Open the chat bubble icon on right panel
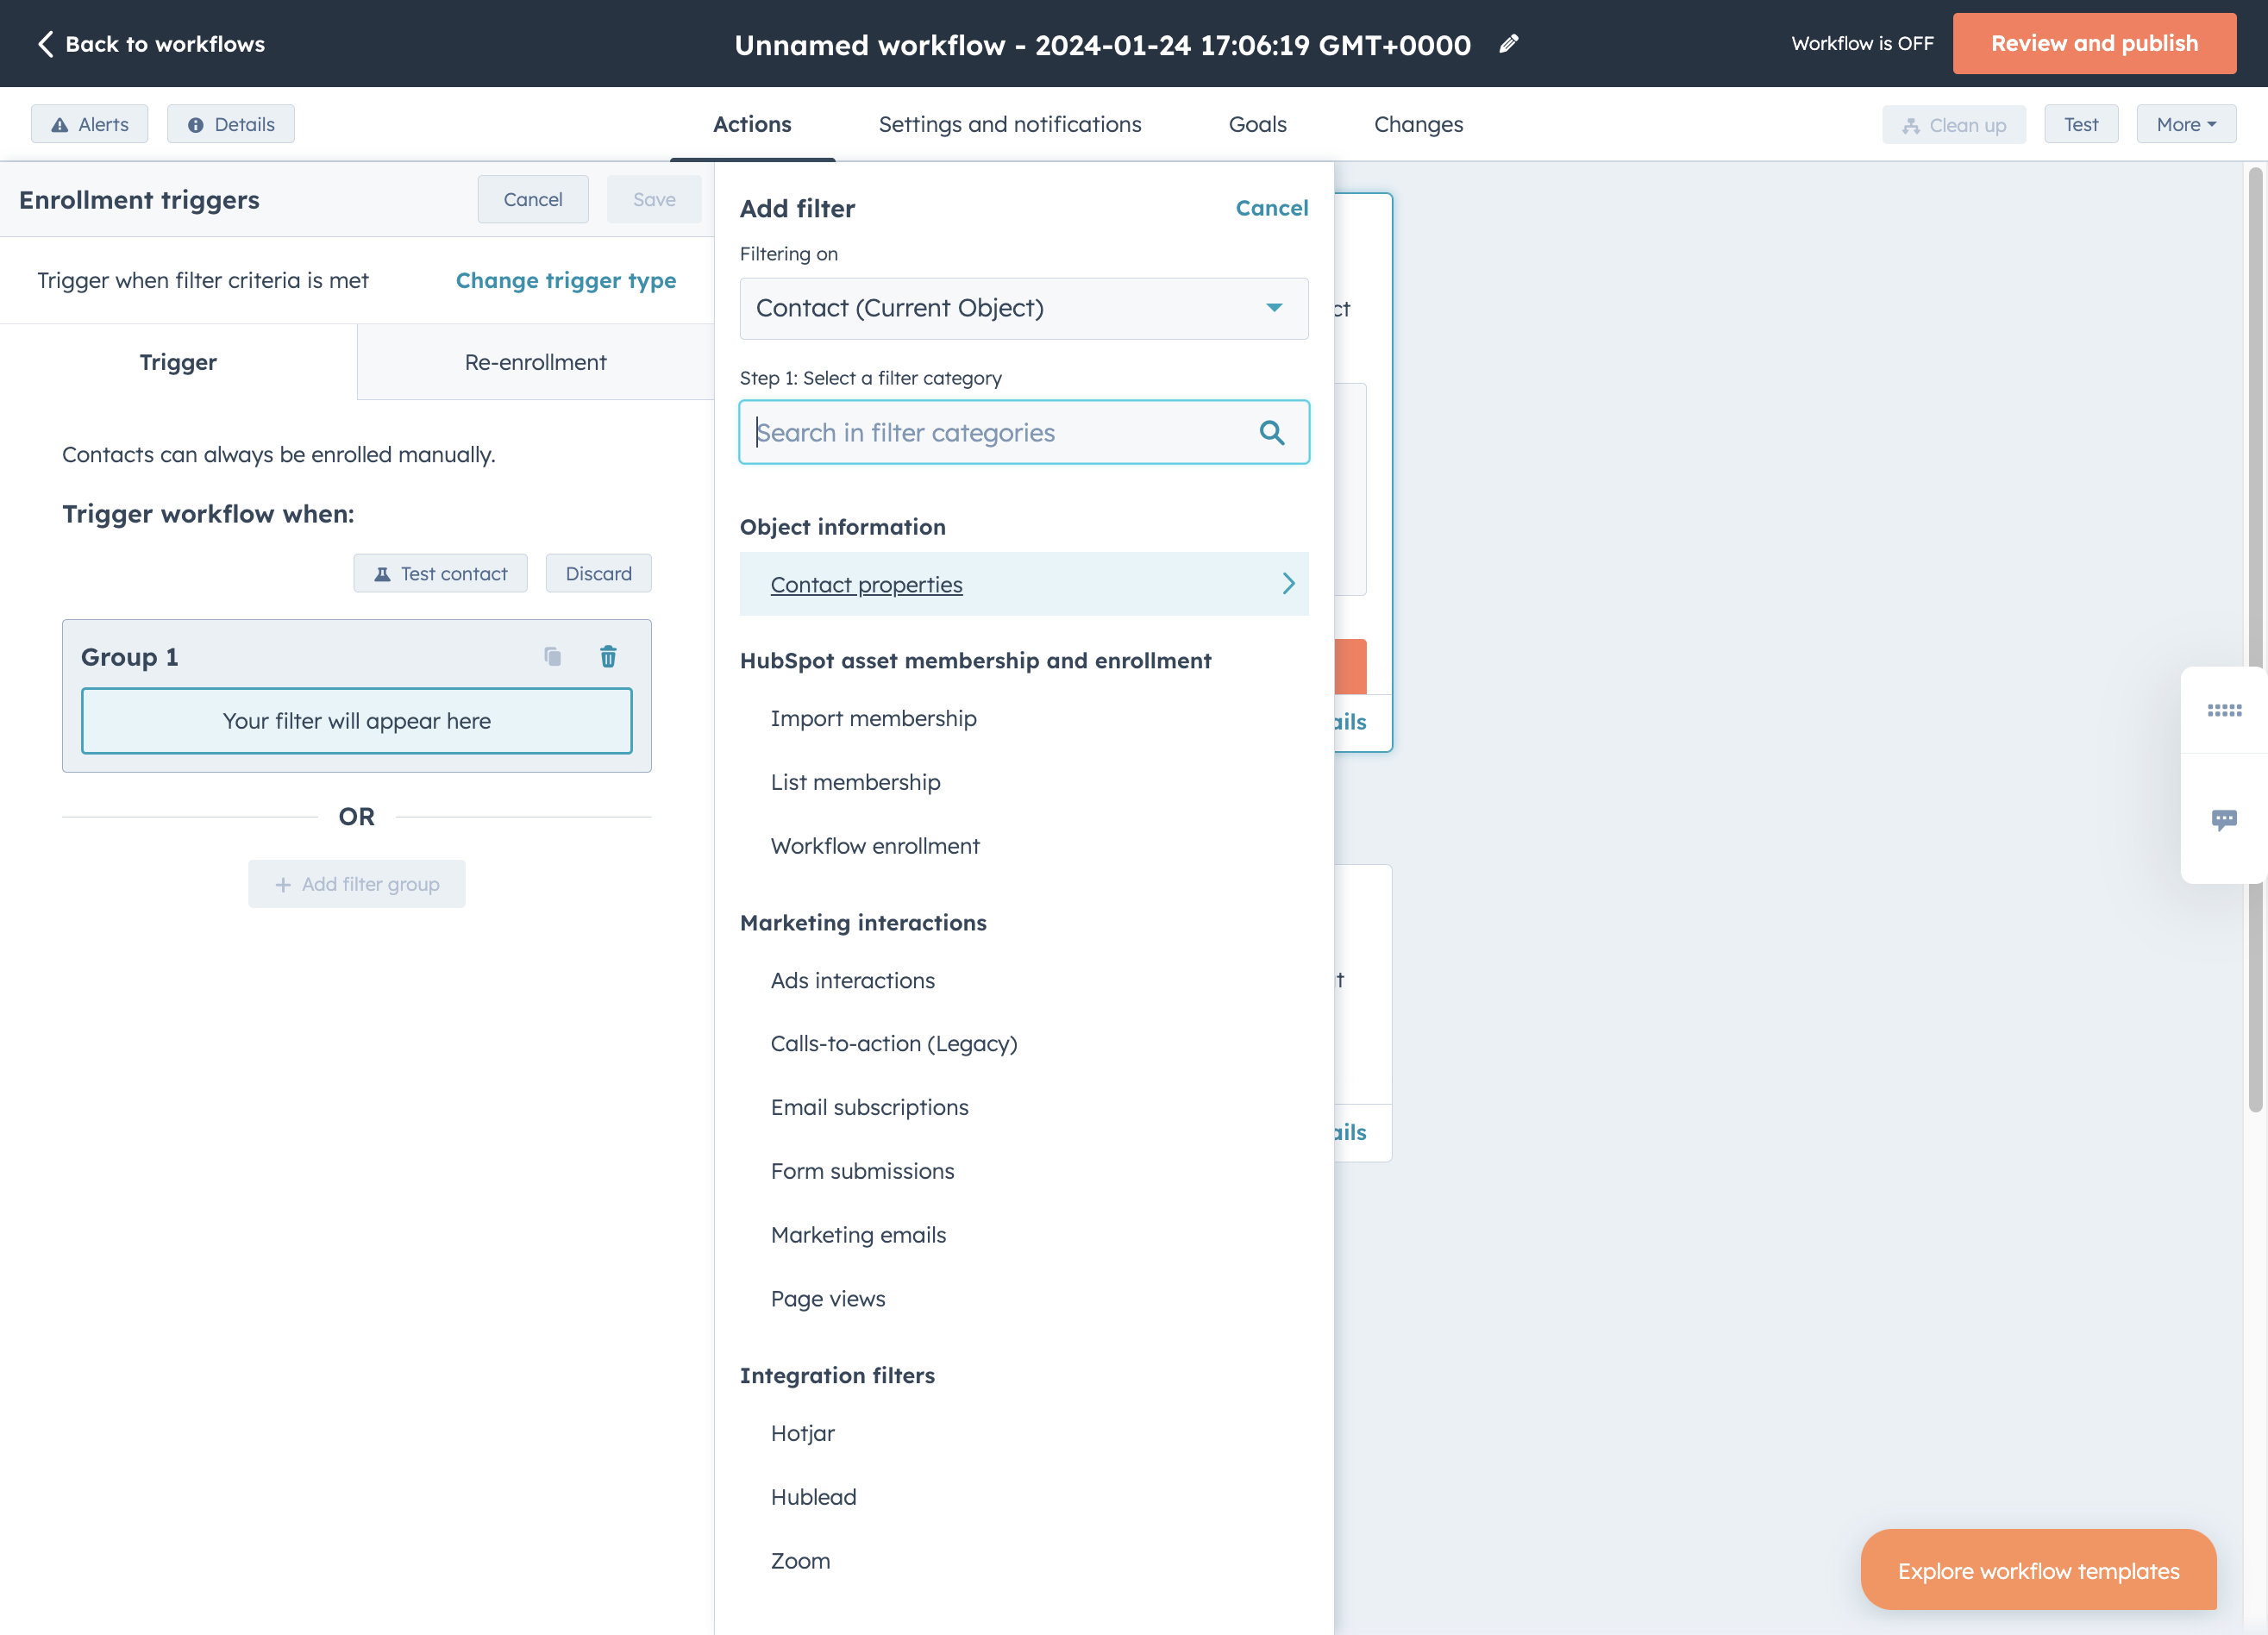Screen dimensions: 2268x1635 coord(2224,820)
